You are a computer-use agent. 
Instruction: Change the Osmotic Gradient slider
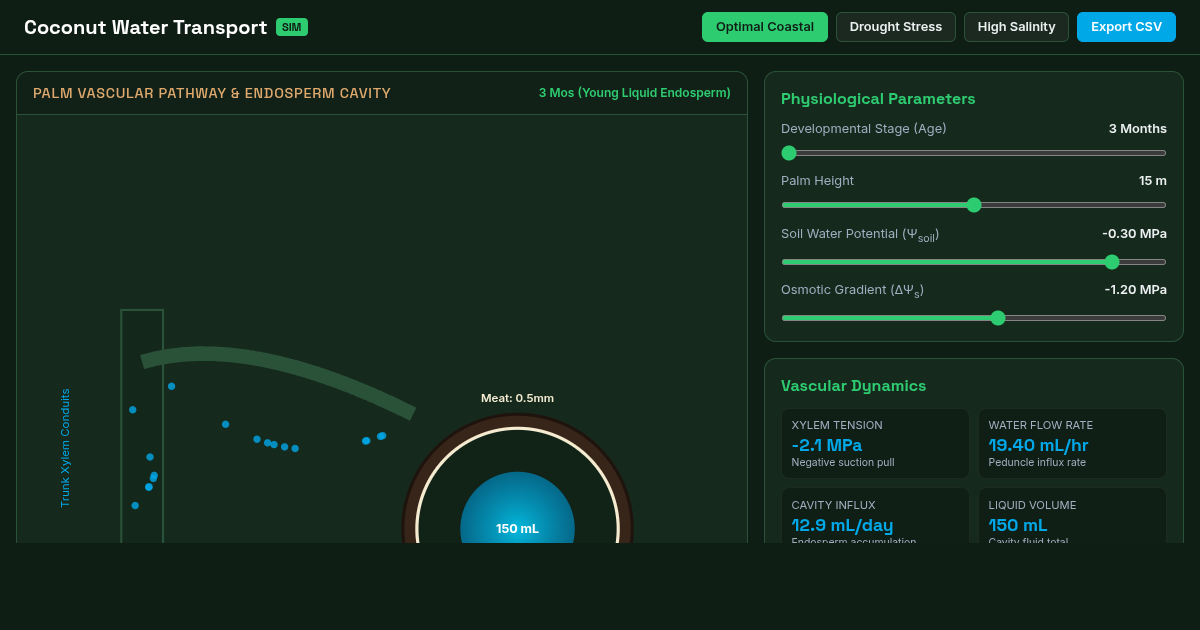pos(974,318)
